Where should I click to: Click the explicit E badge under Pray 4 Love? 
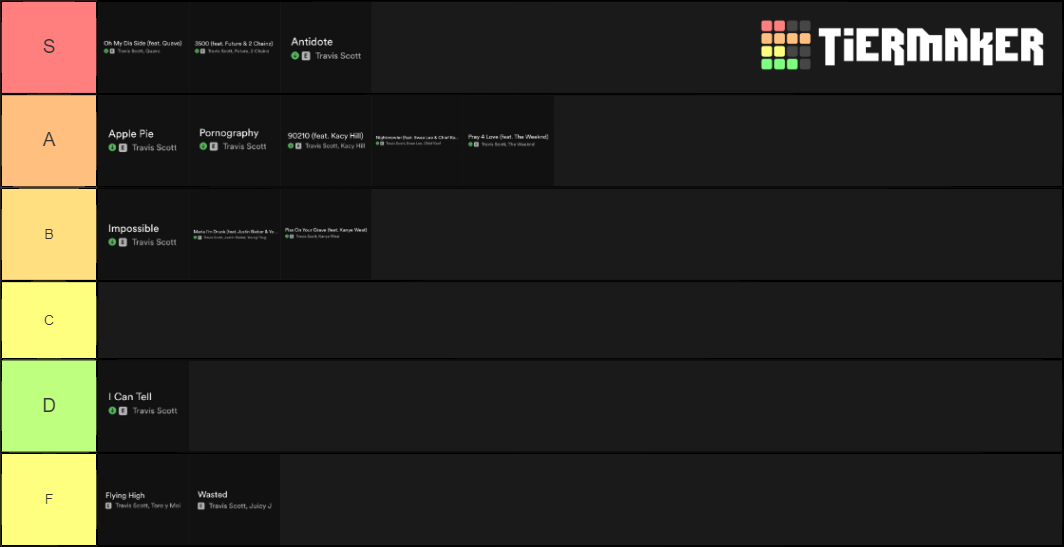click(x=476, y=144)
